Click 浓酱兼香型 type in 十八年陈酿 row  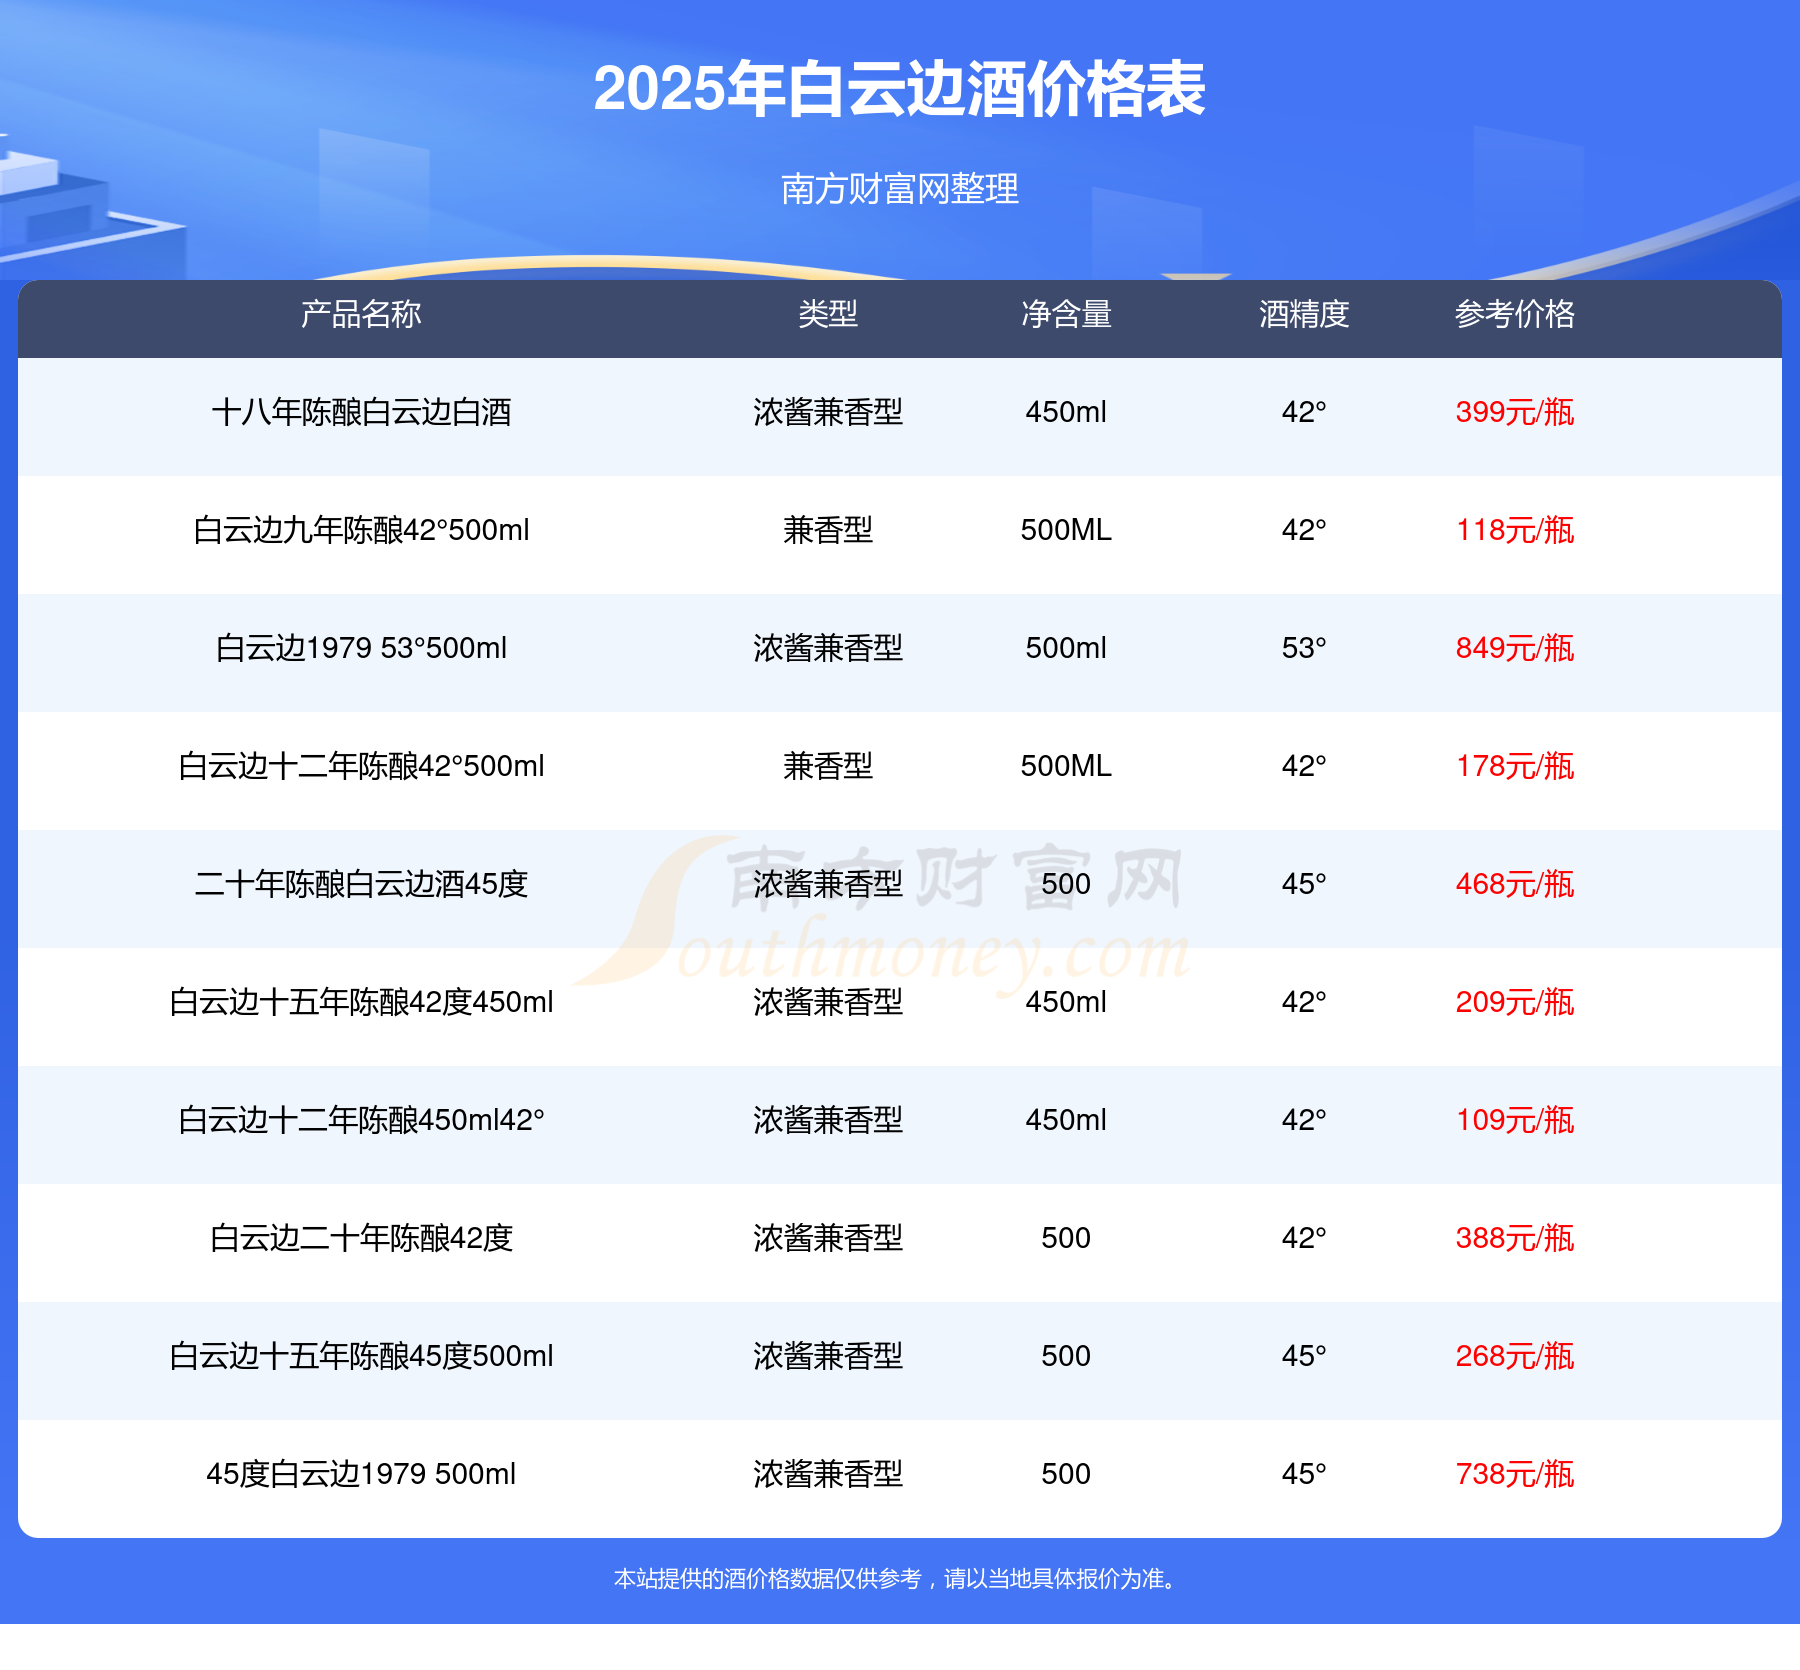coord(828,412)
